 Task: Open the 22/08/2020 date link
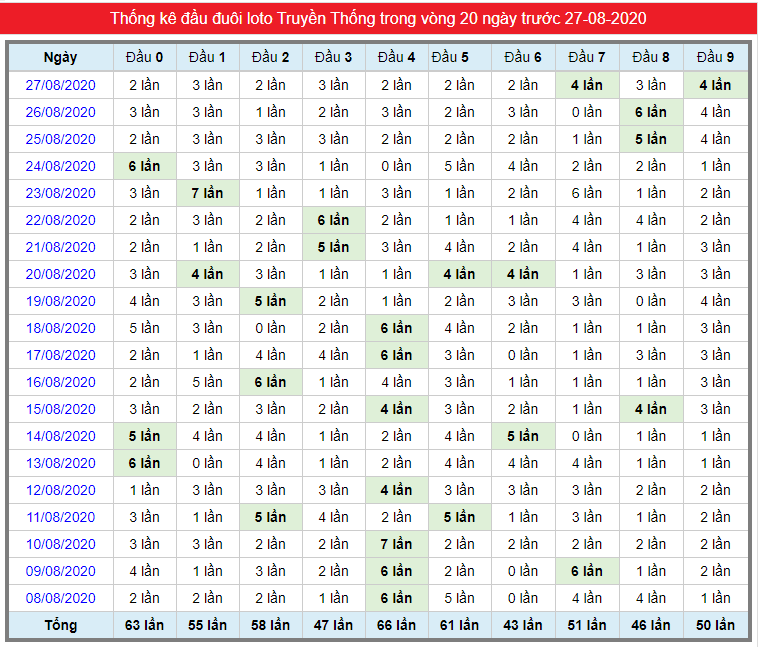pos(60,220)
